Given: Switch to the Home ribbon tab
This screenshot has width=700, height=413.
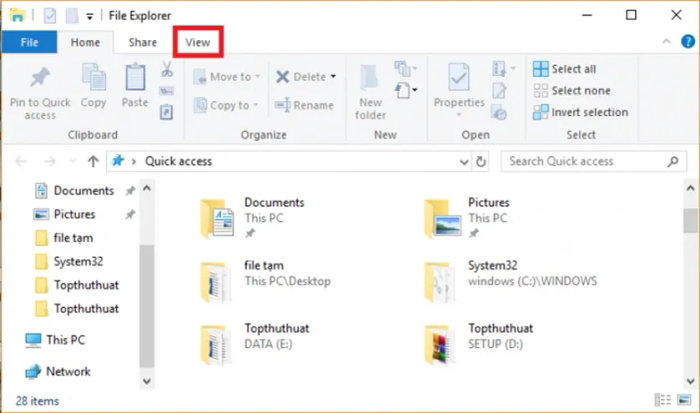Looking at the screenshot, I should click(85, 42).
